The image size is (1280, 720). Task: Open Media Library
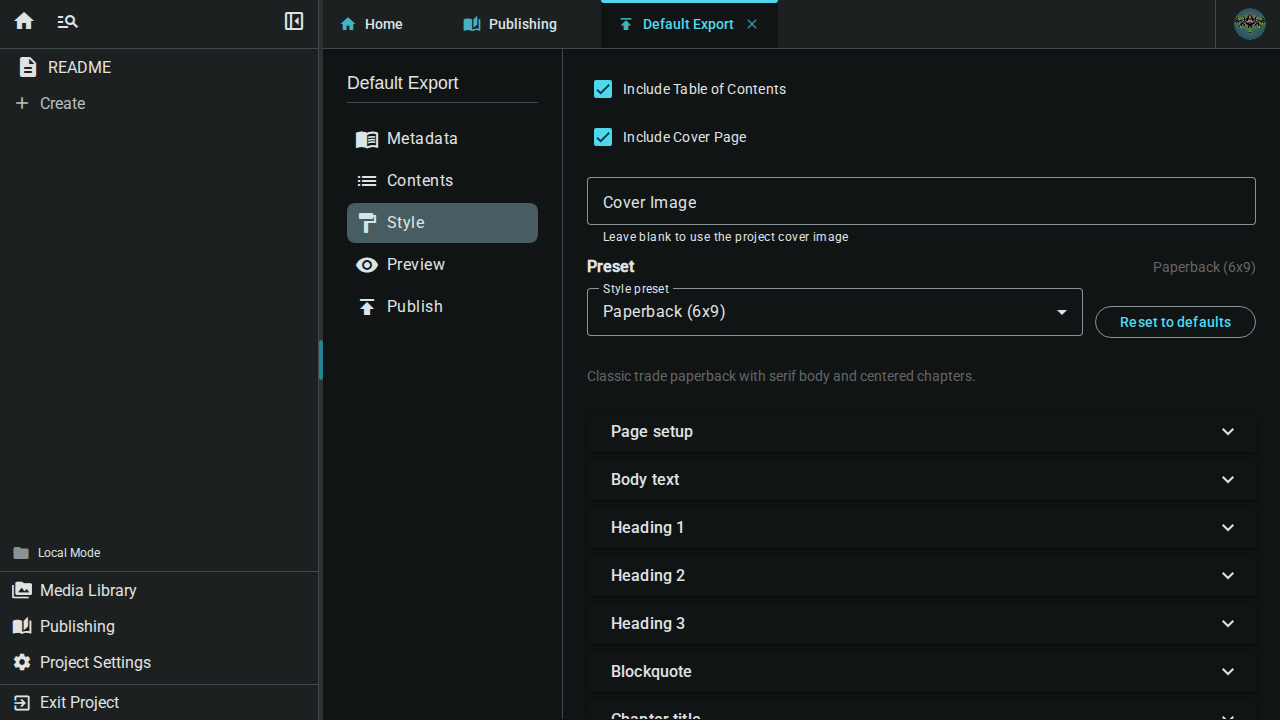click(159, 590)
